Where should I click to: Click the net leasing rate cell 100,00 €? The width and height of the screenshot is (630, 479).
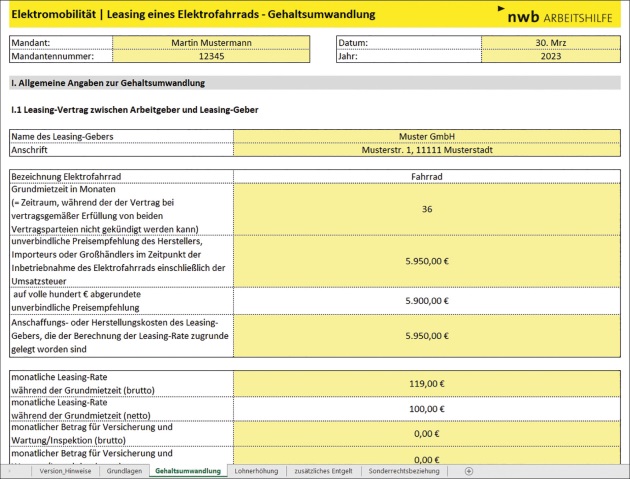click(427, 408)
